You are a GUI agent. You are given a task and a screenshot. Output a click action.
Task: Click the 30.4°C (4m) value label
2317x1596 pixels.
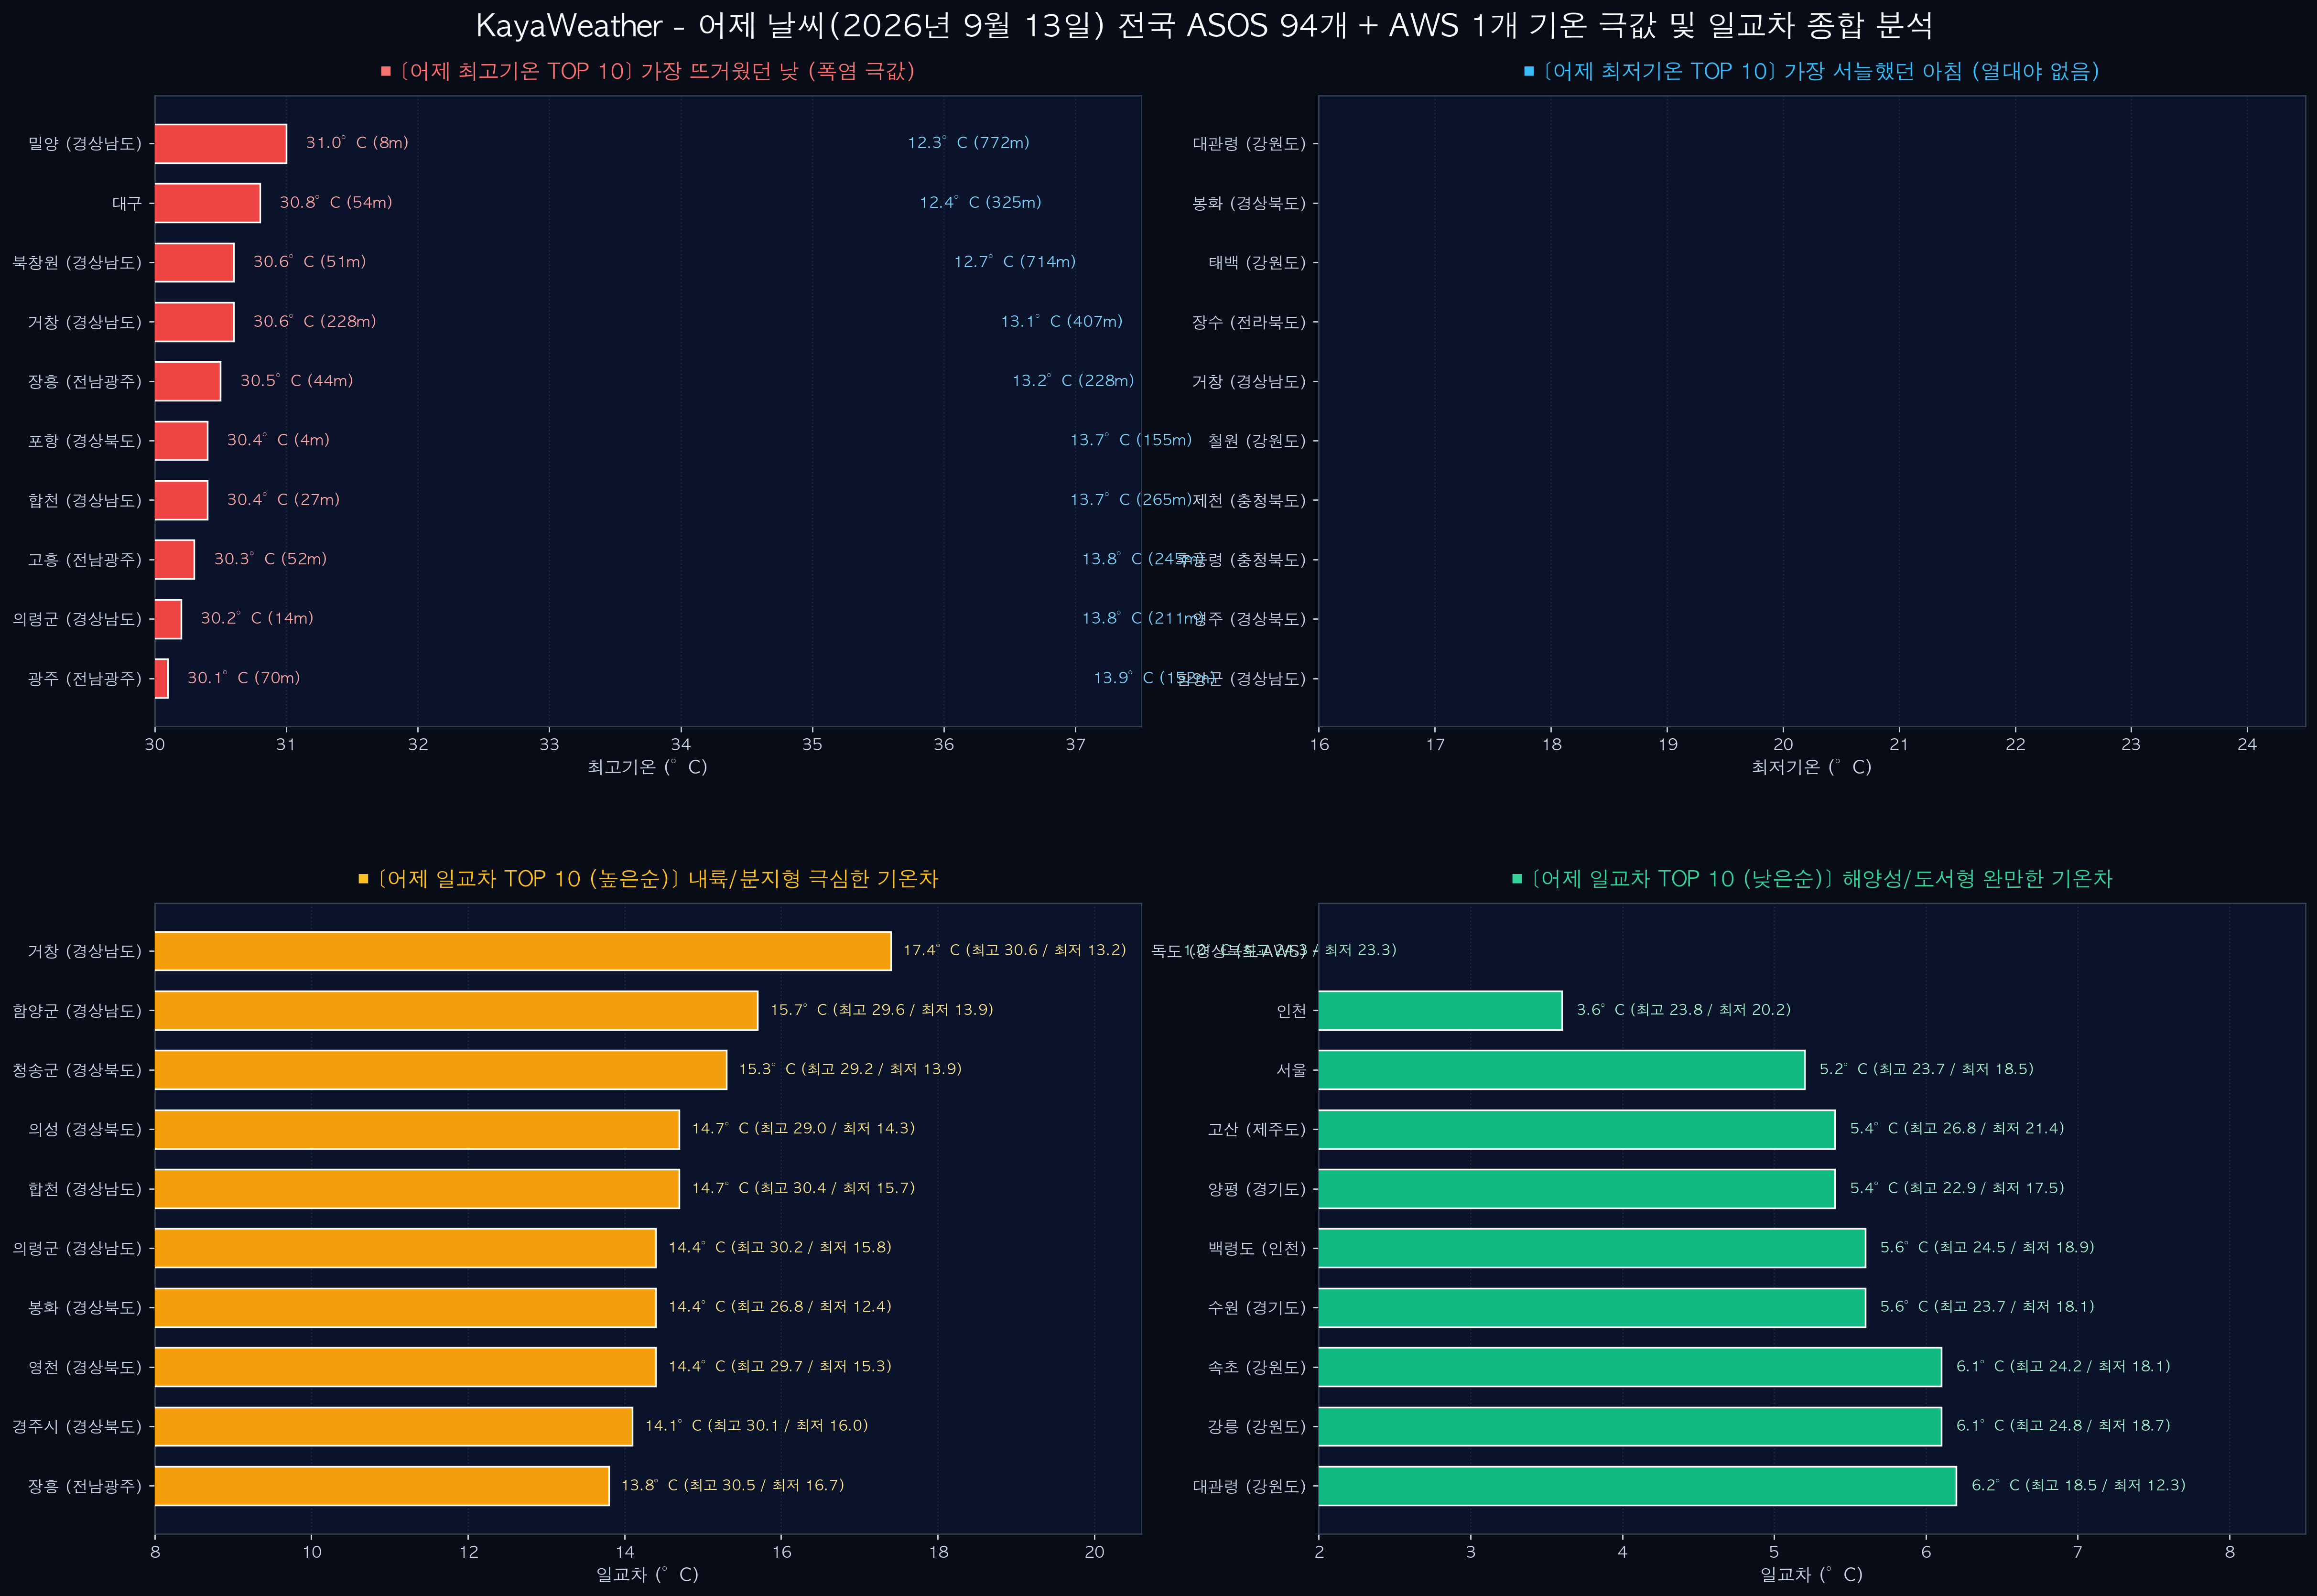point(278,440)
